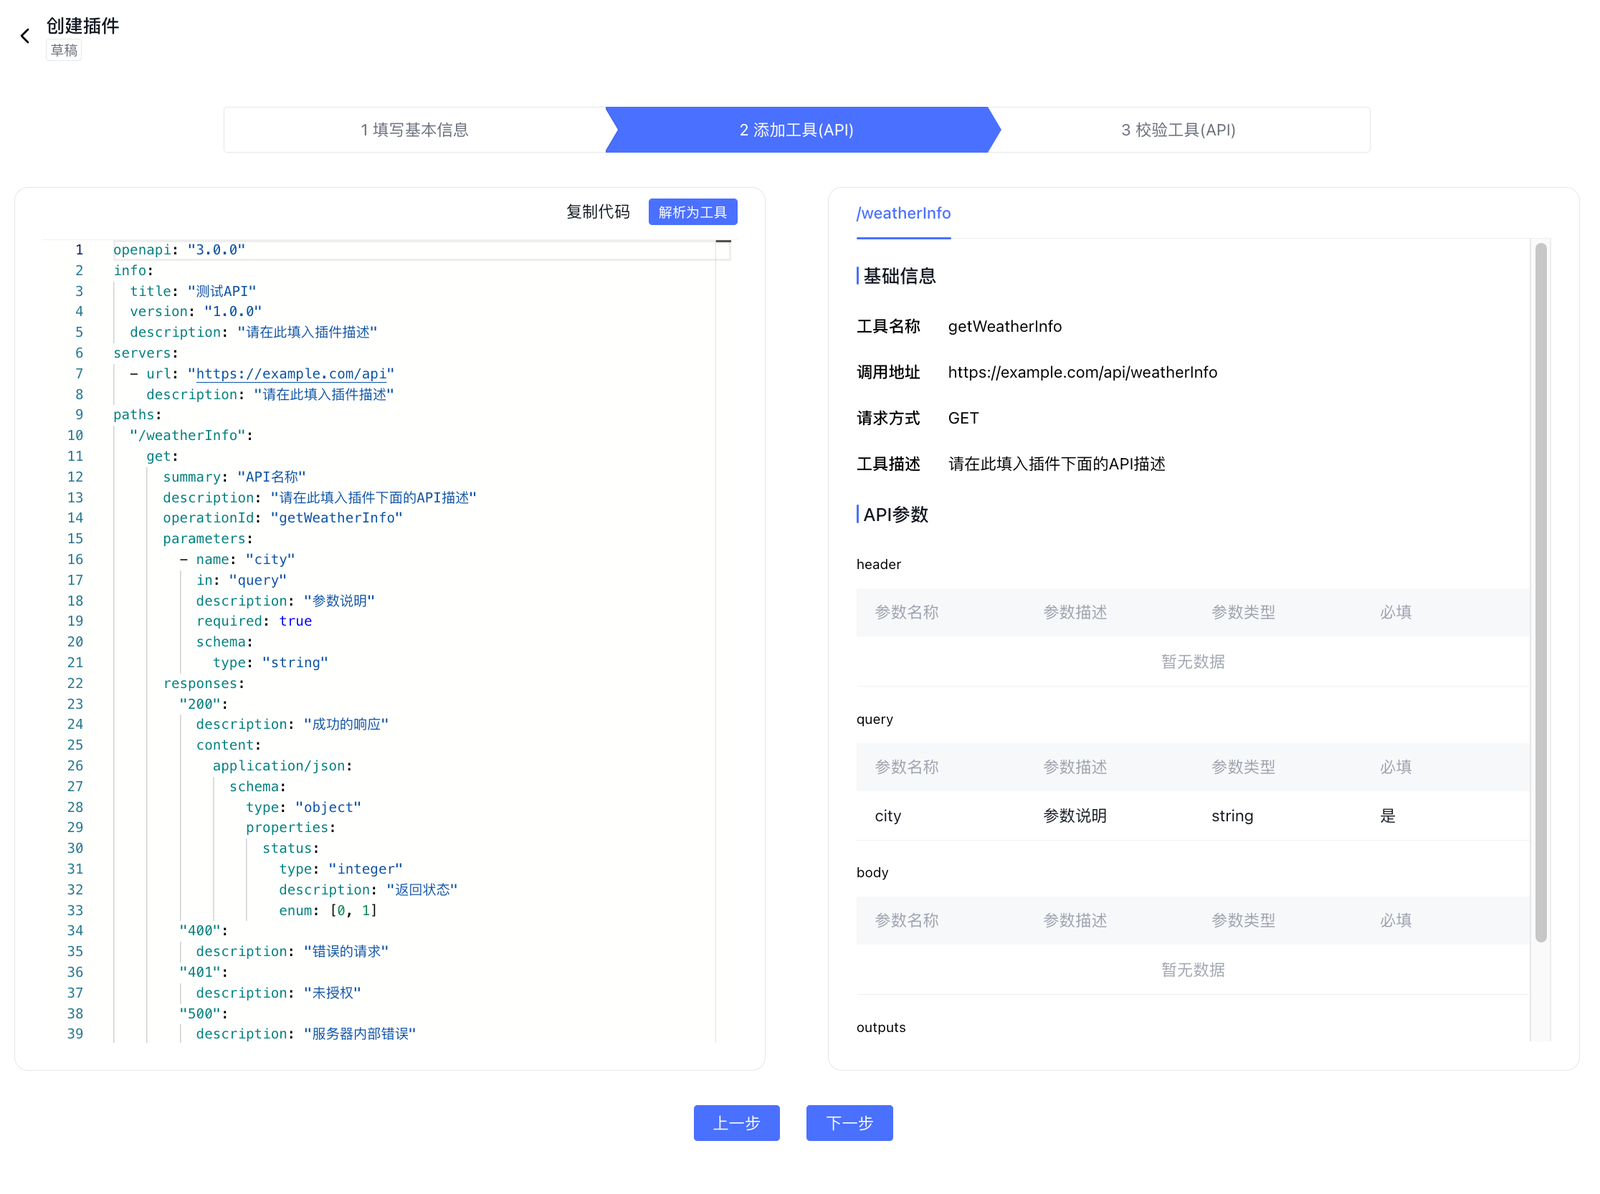Go to step 1 填写基本信息

pos(414,130)
